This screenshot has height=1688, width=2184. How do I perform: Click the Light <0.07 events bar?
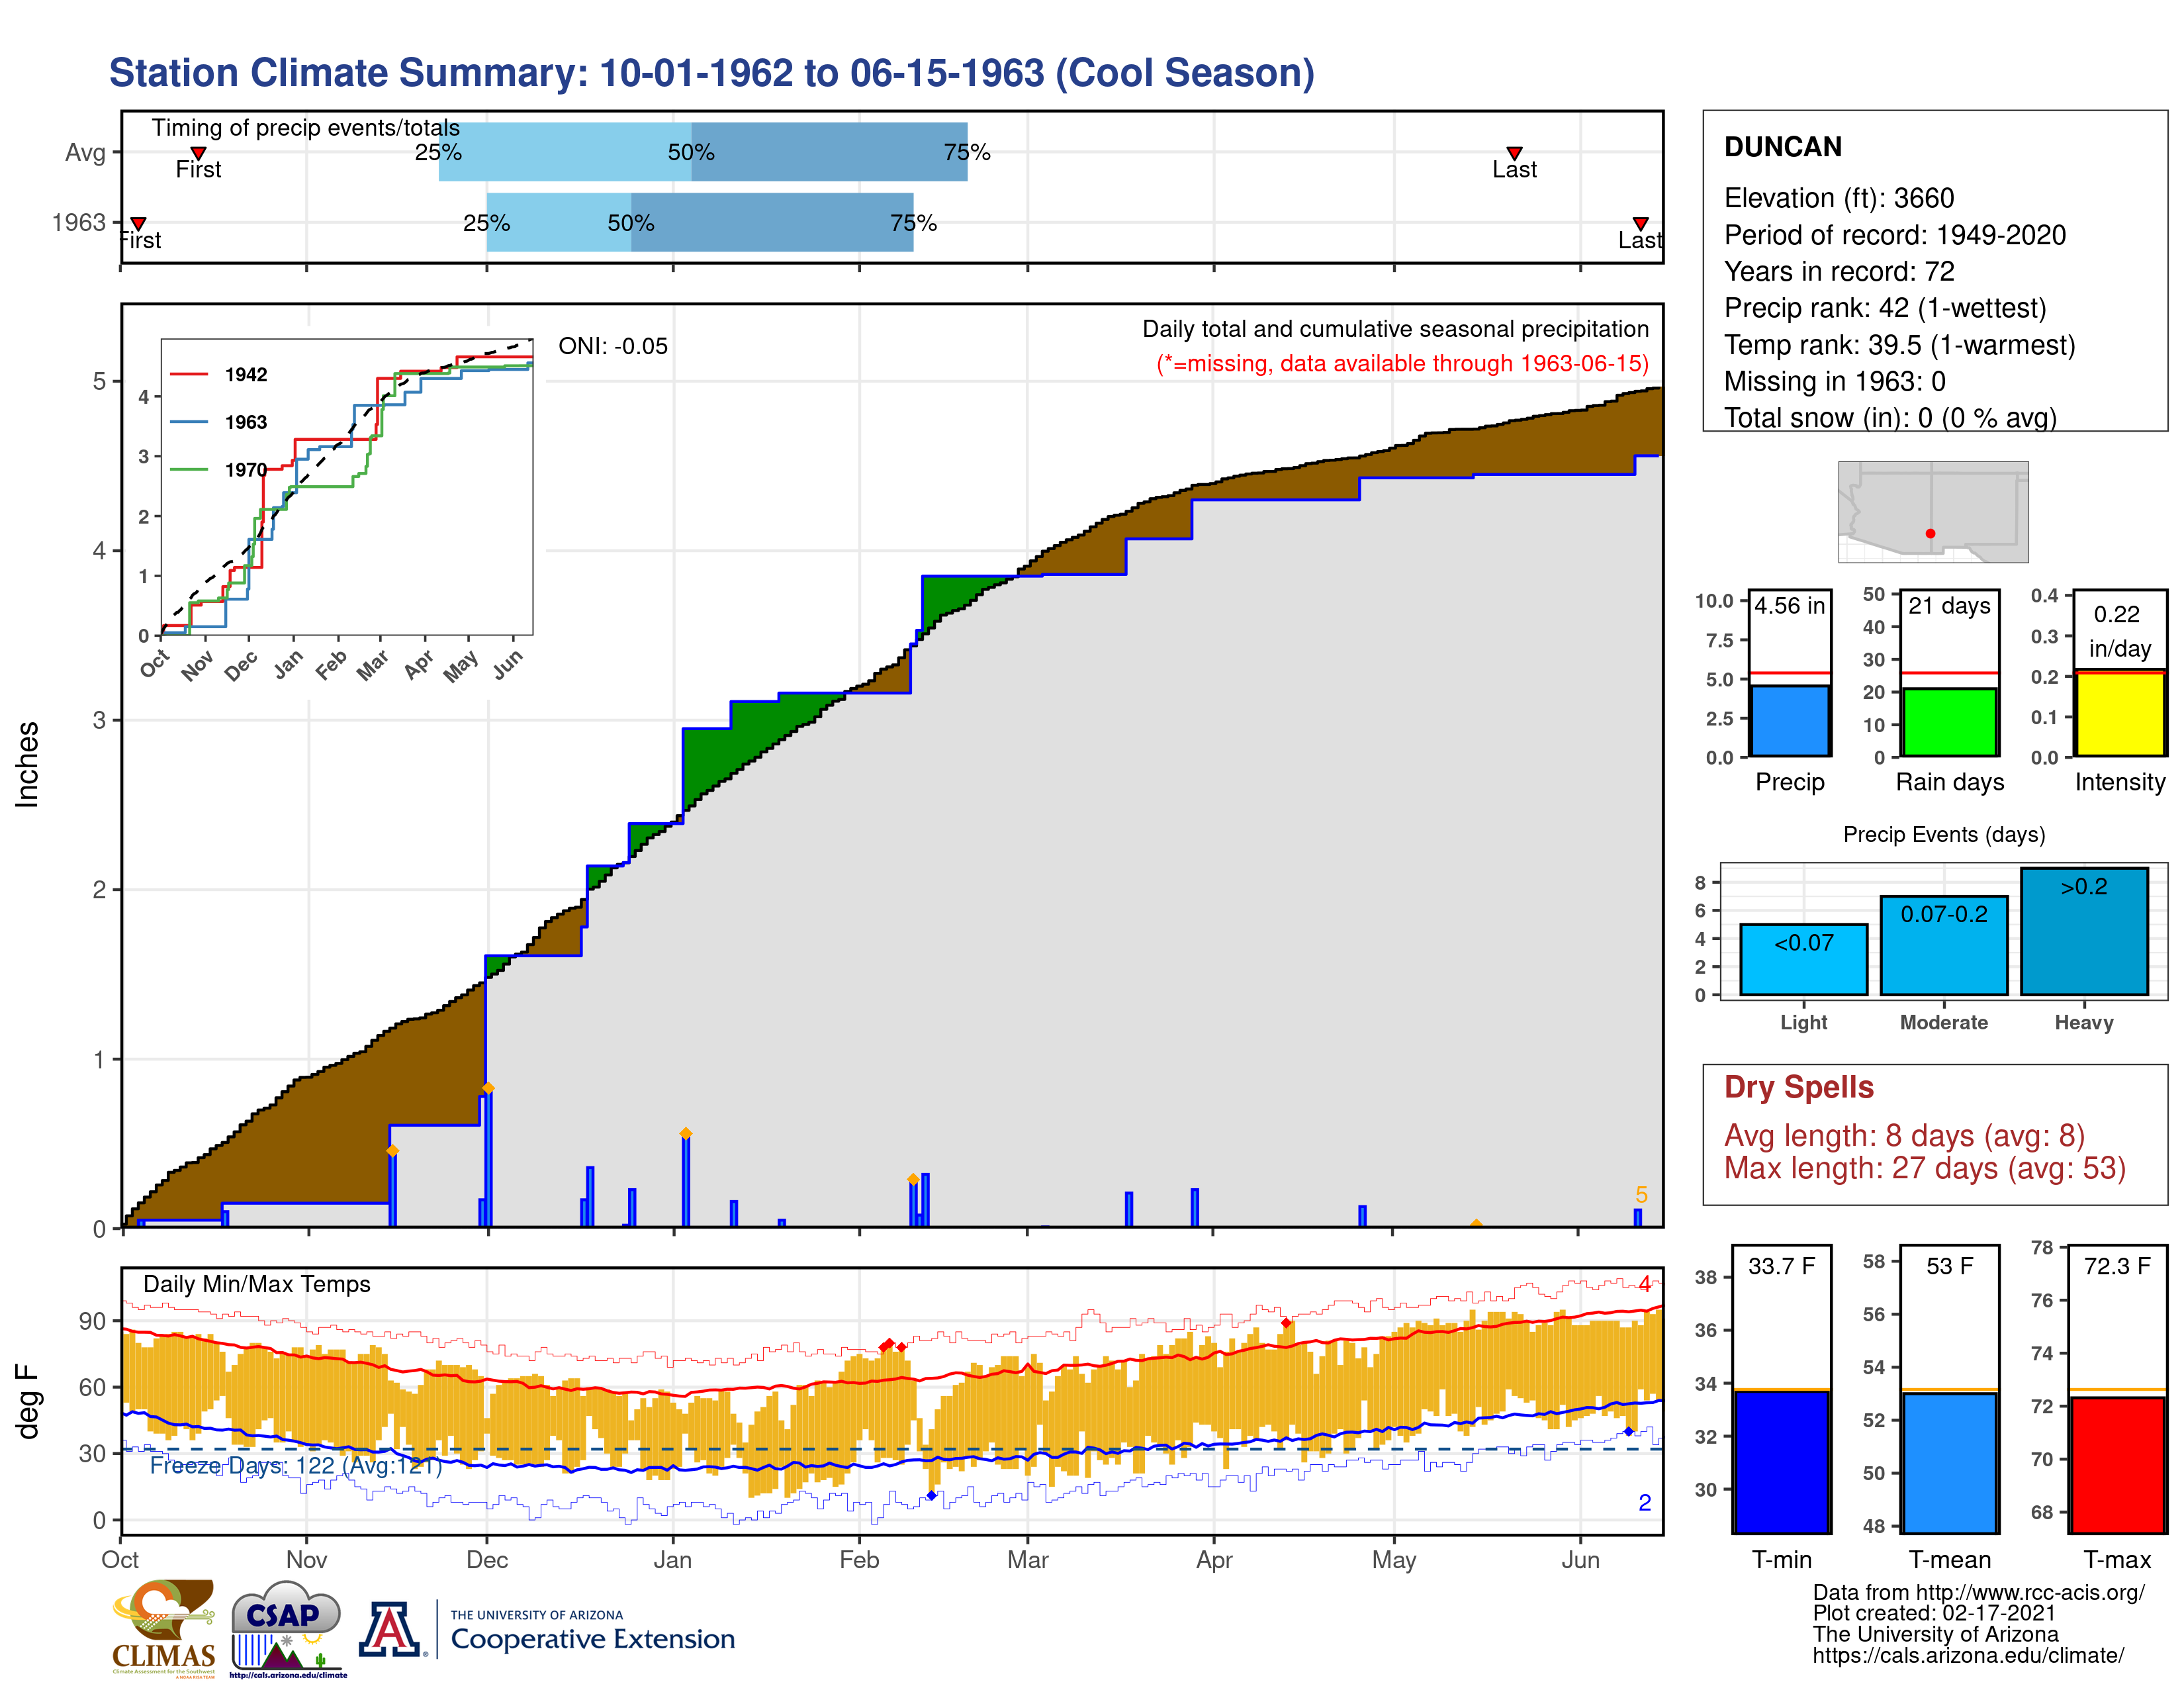[x=1803, y=959]
